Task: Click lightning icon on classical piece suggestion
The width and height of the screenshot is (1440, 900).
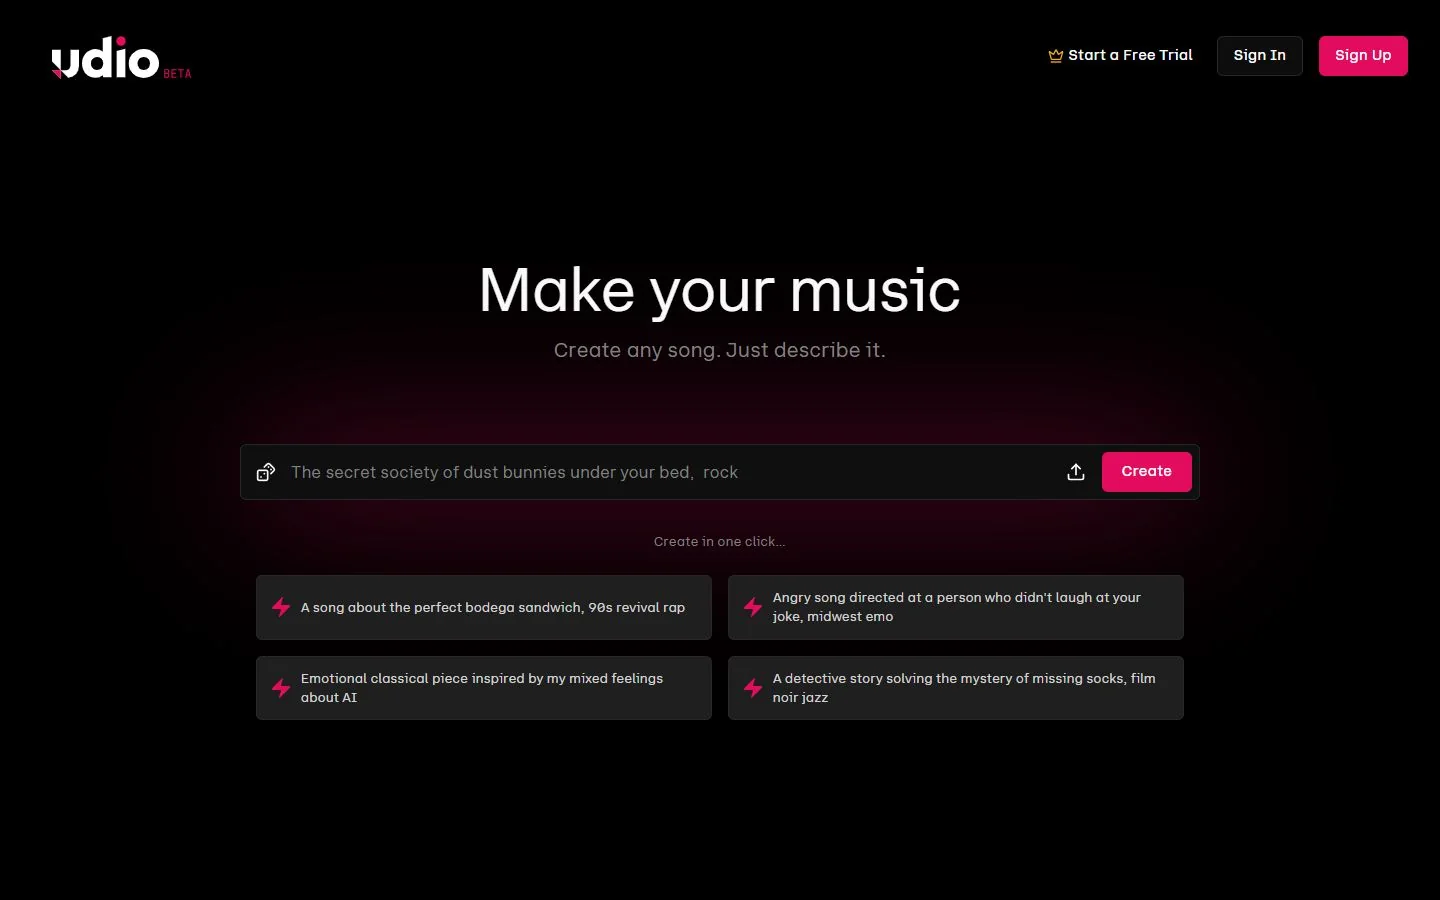Action: [x=281, y=688]
